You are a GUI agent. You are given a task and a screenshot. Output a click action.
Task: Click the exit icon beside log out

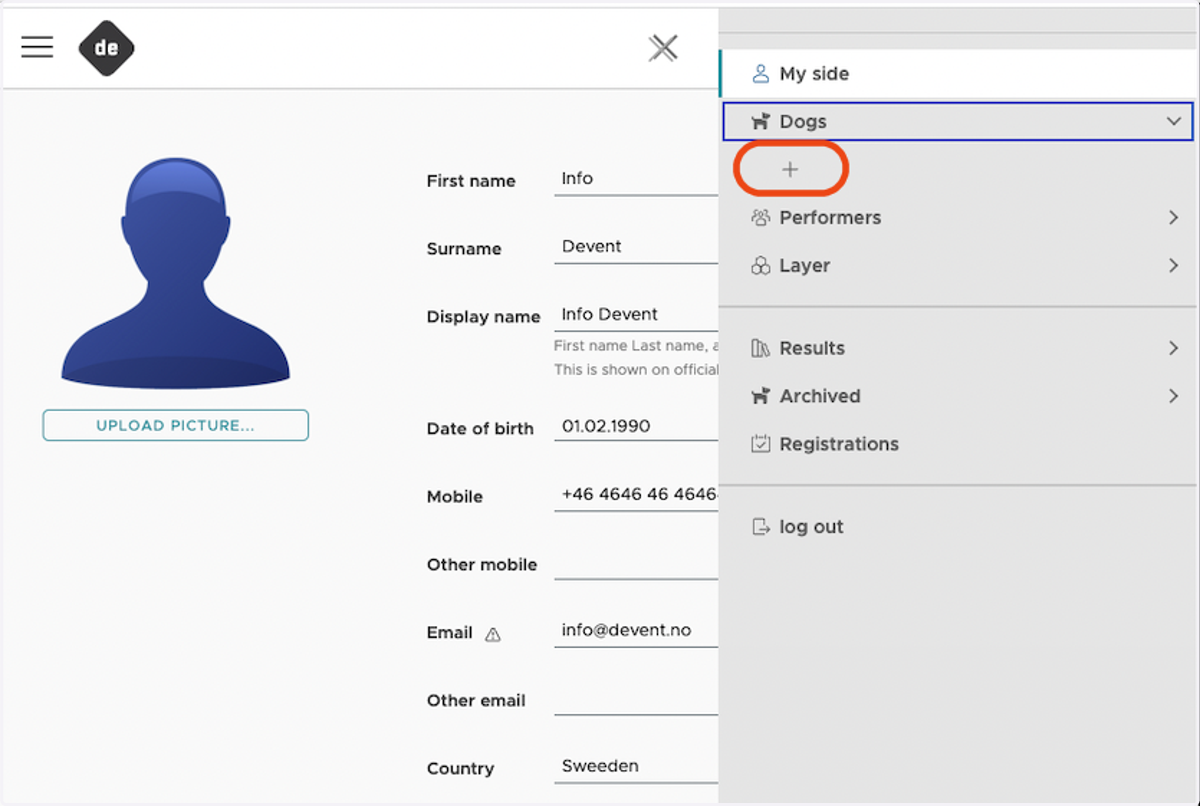[x=761, y=527]
